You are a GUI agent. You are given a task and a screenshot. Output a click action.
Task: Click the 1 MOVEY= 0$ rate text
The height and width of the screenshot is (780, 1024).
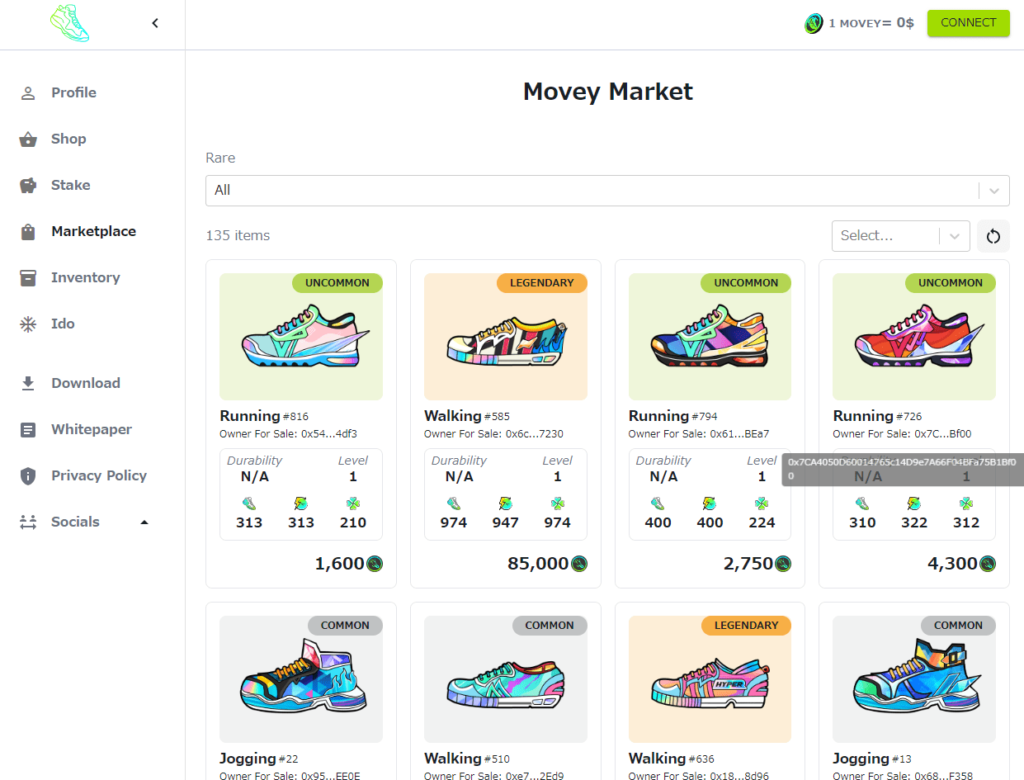(871, 23)
